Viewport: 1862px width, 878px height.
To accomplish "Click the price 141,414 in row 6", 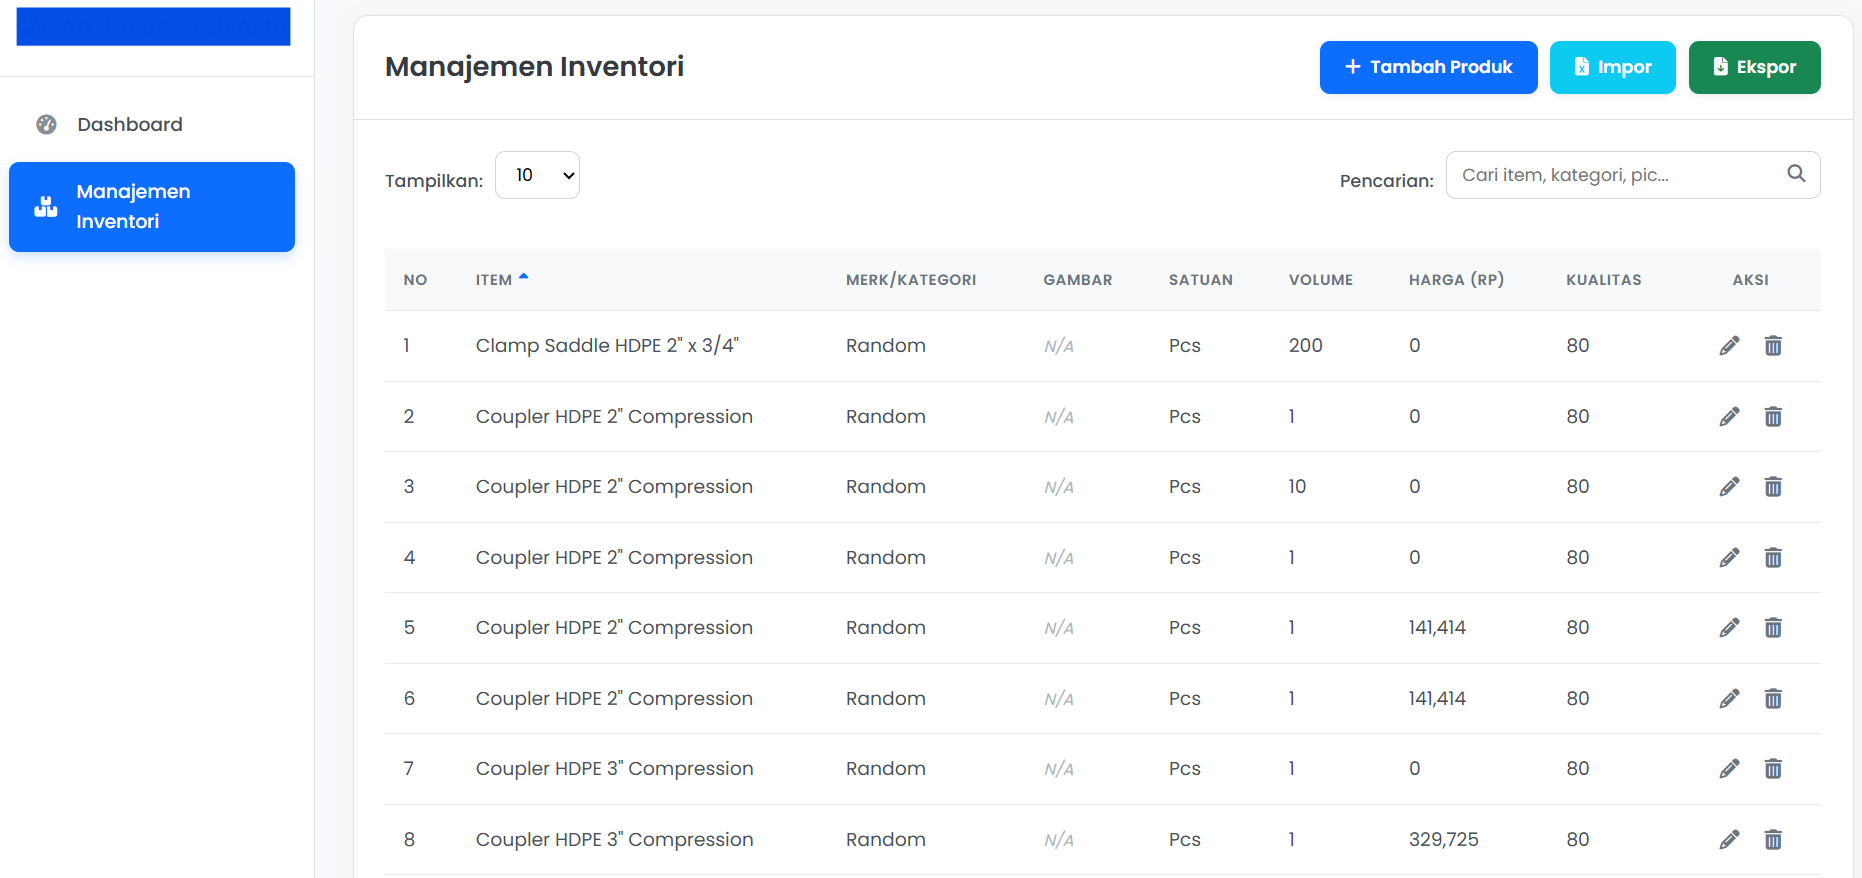I will [x=1437, y=698].
